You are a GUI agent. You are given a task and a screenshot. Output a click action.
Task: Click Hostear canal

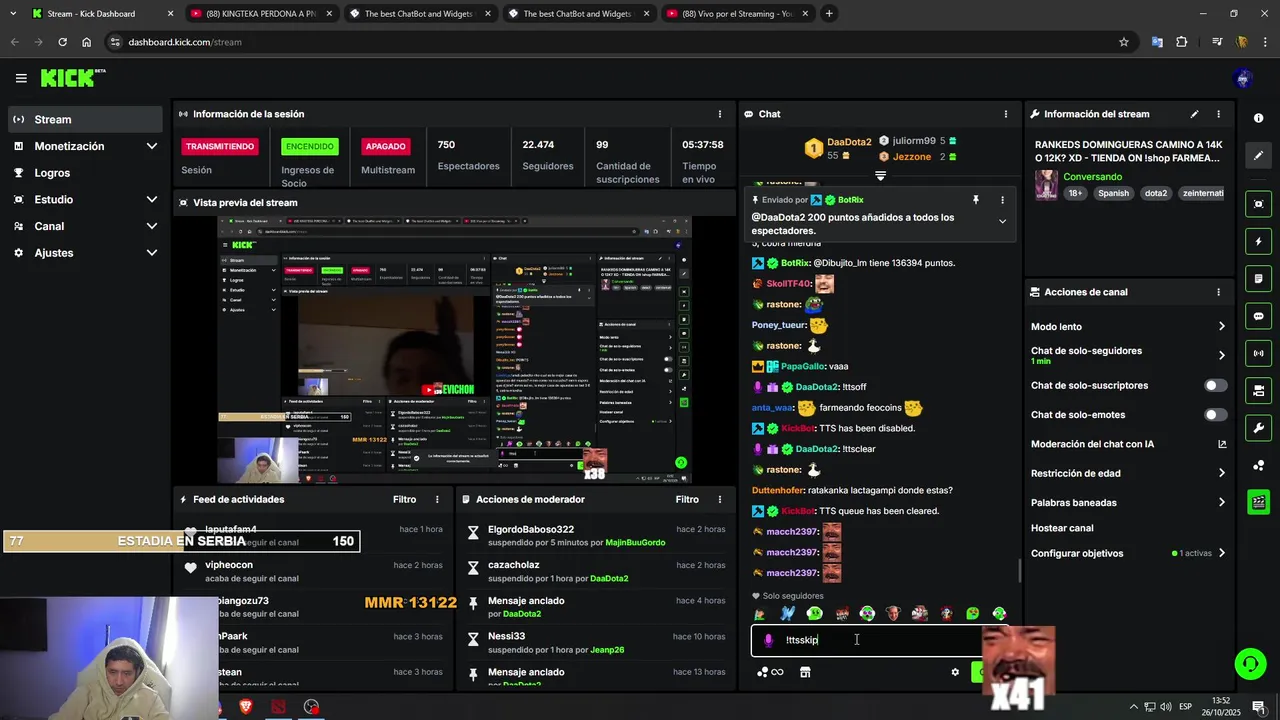click(x=1062, y=528)
